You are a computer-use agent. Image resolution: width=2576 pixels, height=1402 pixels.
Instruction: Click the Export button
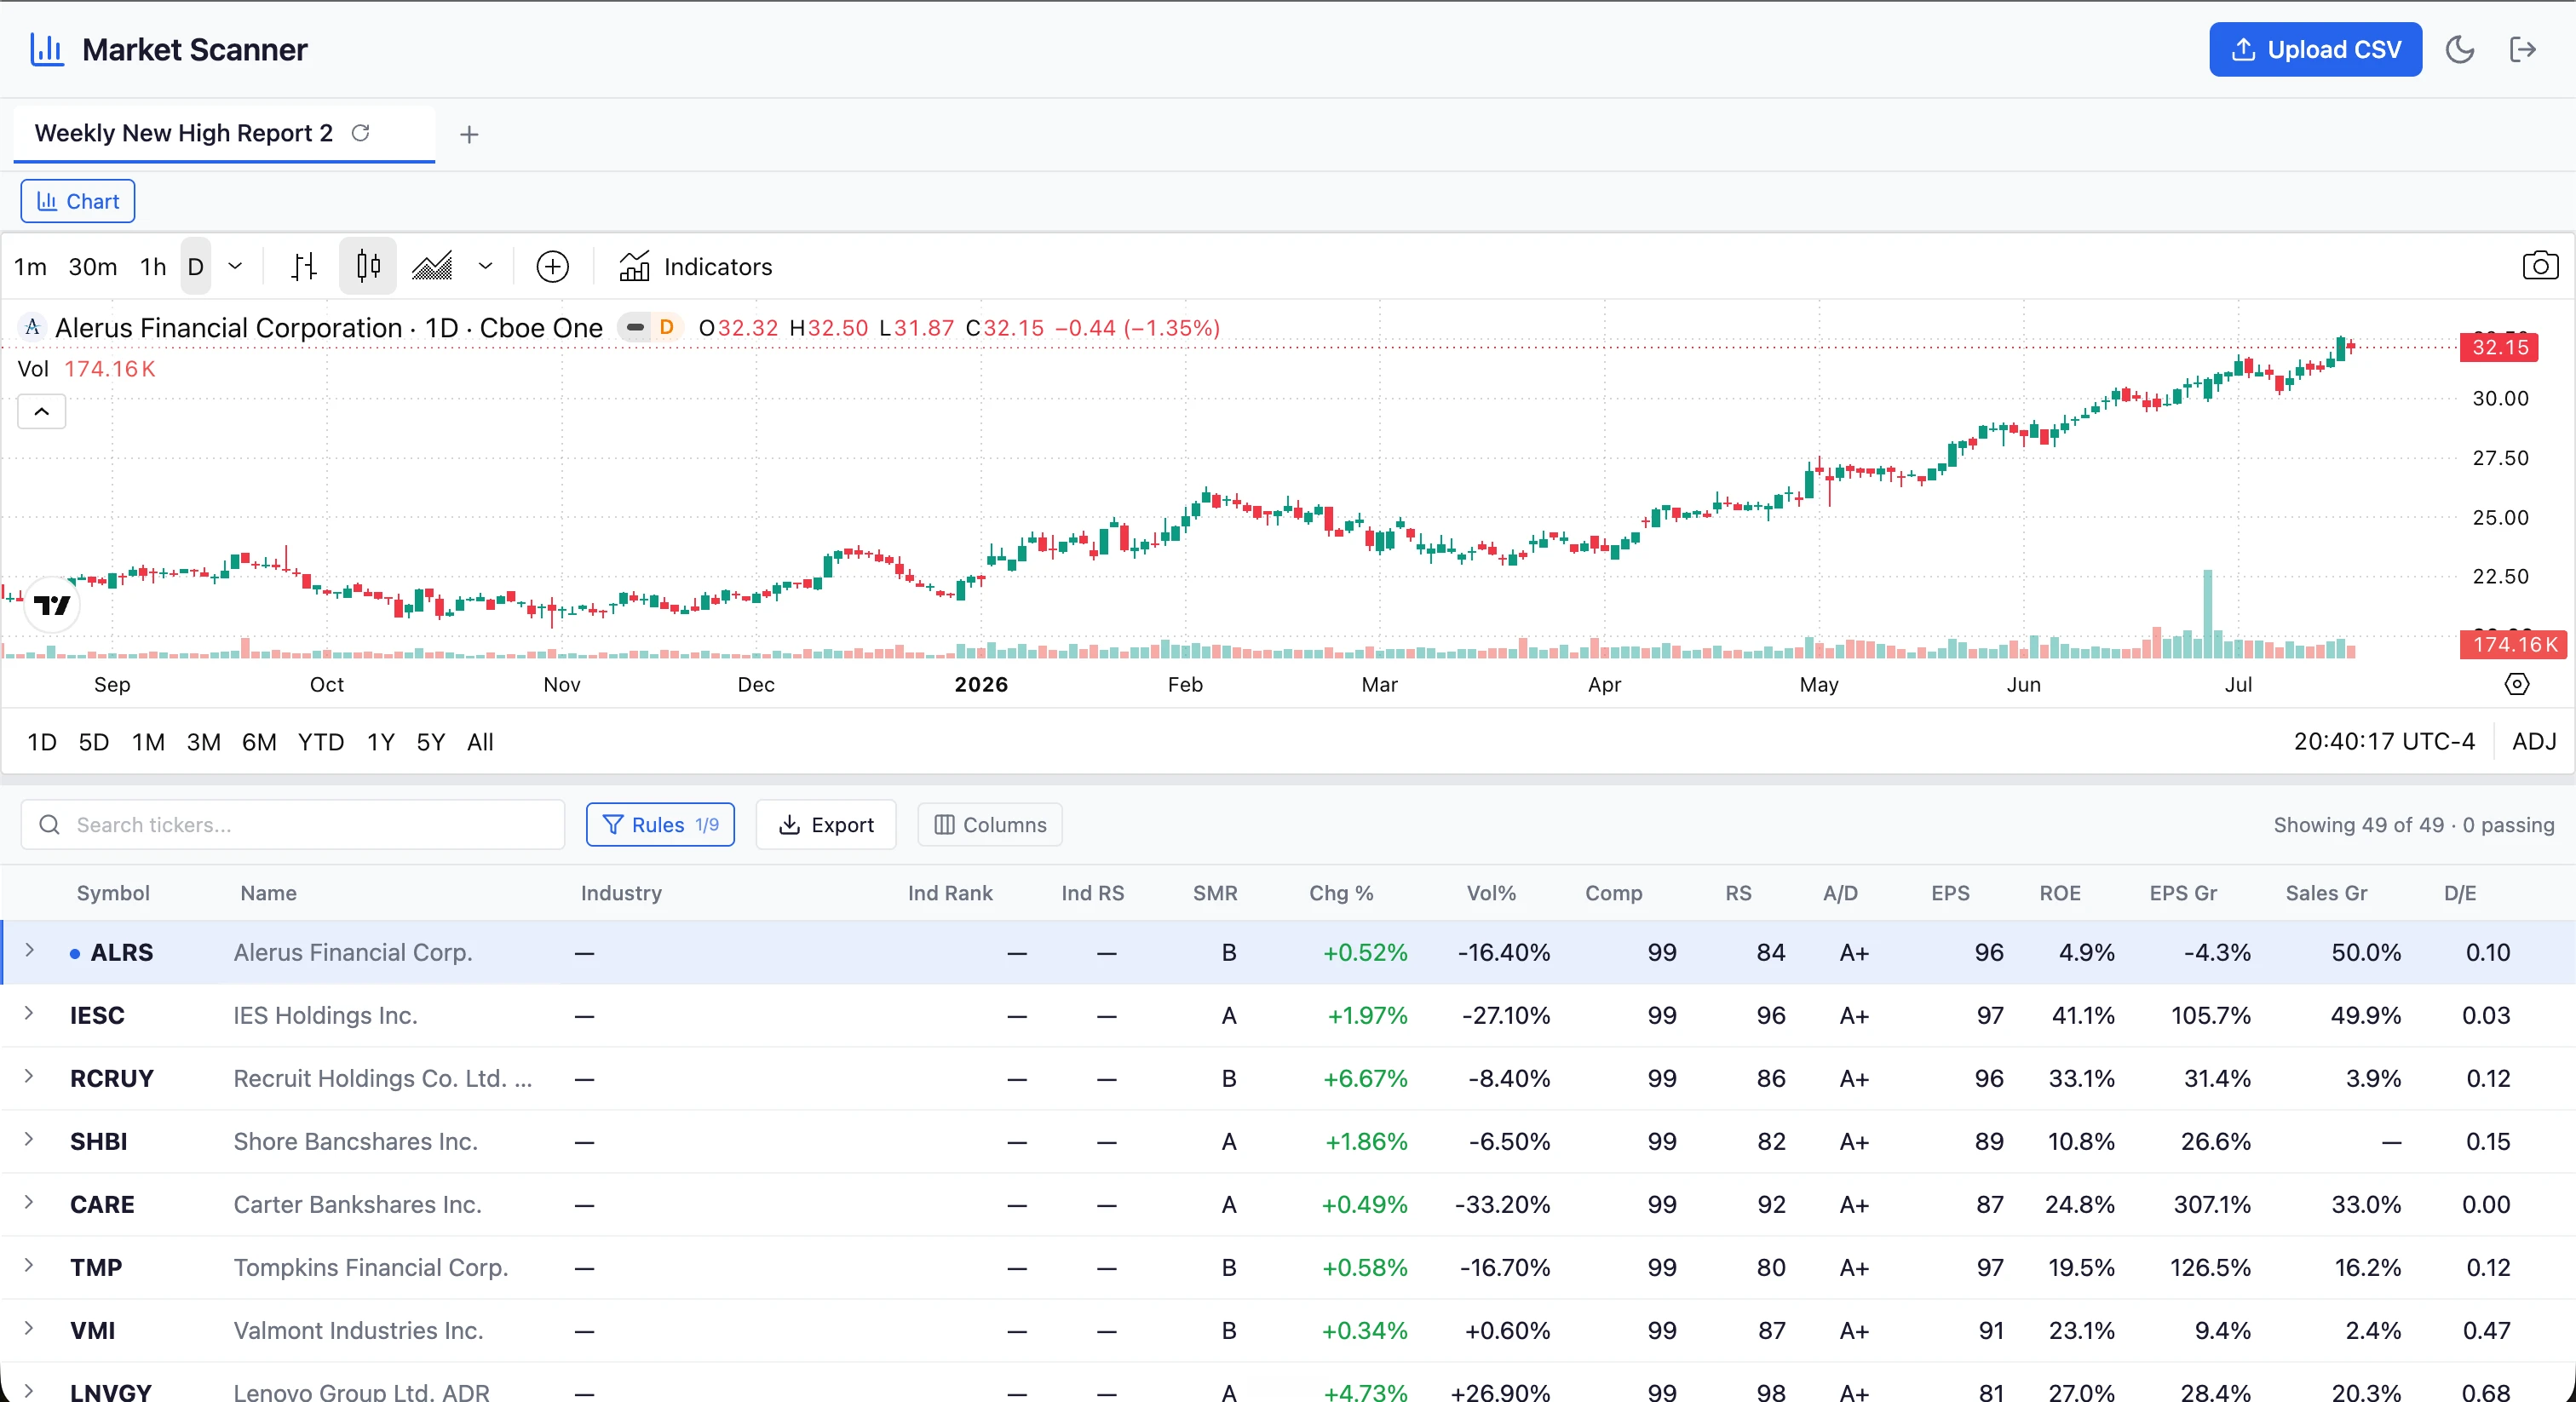[826, 825]
